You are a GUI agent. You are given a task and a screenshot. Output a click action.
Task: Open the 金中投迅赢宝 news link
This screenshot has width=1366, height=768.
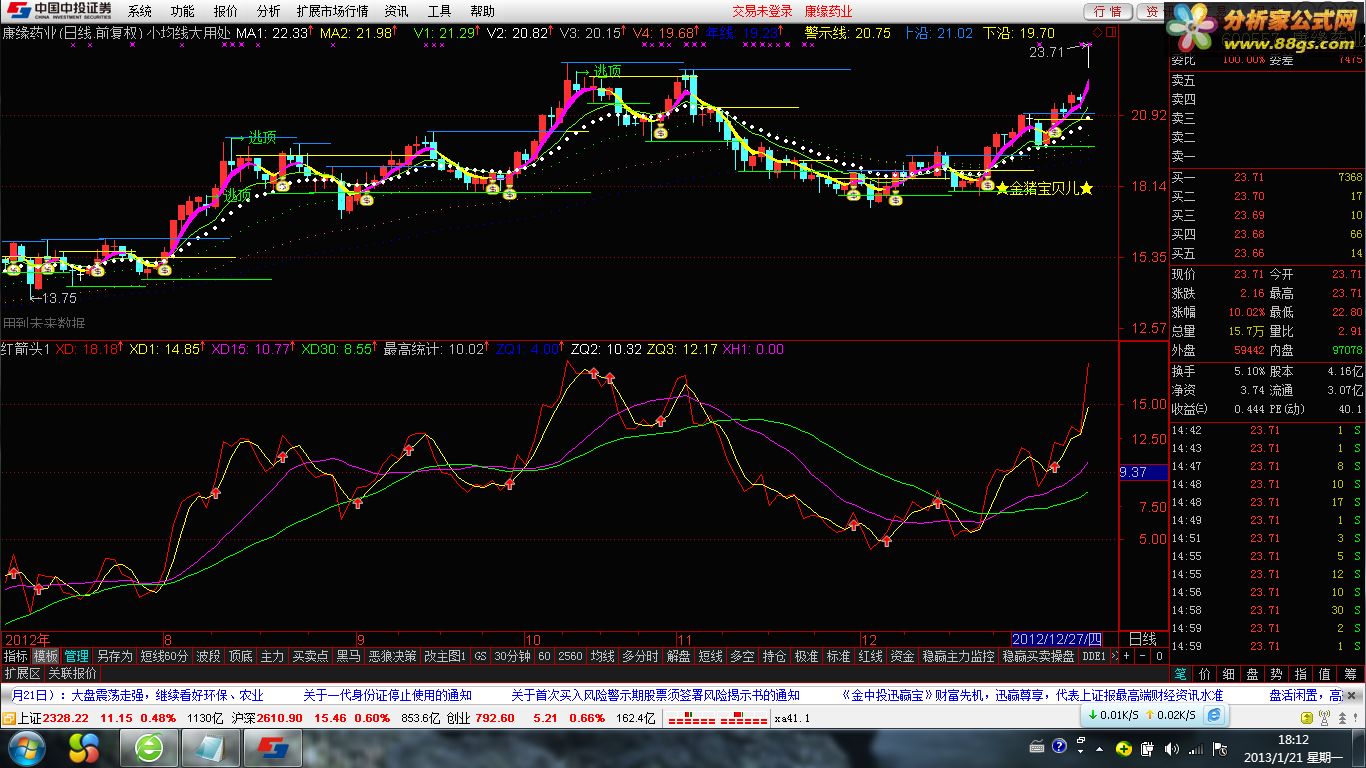[x=1032, y=695]
